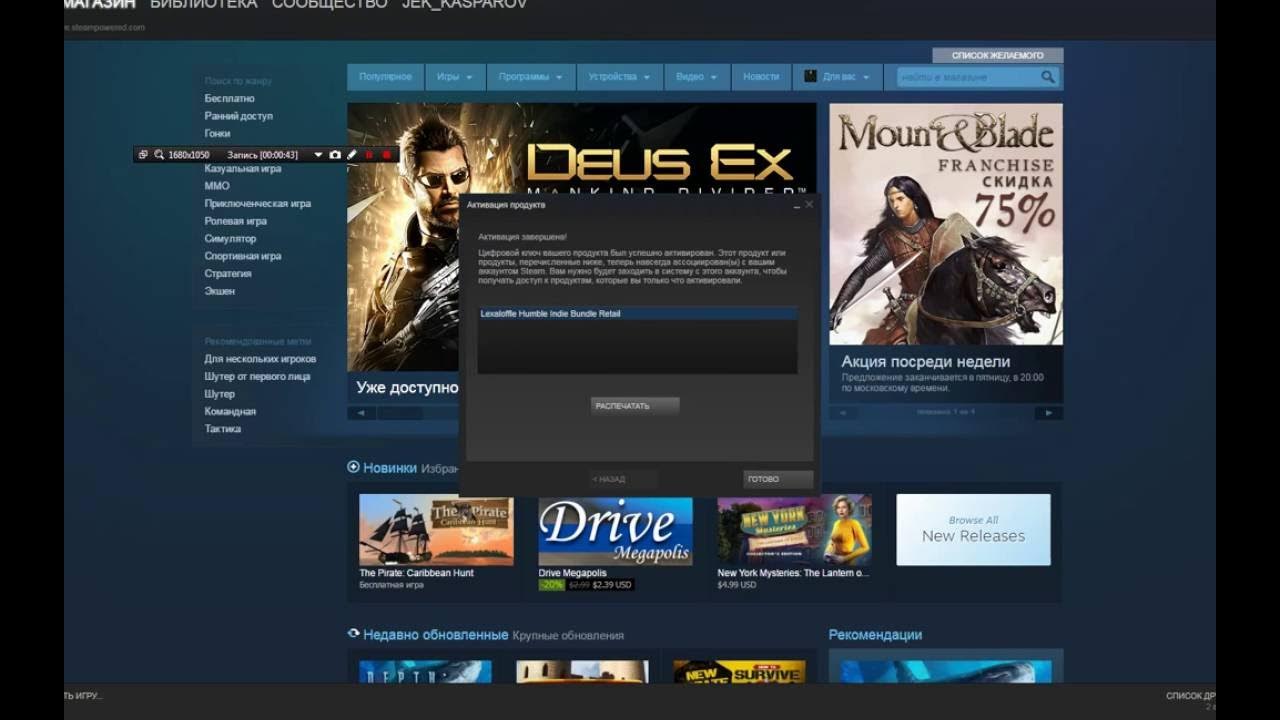The image size is (1280, 720).
Task: Open the Шутер от первого лица tag
Action: [257, 377]
